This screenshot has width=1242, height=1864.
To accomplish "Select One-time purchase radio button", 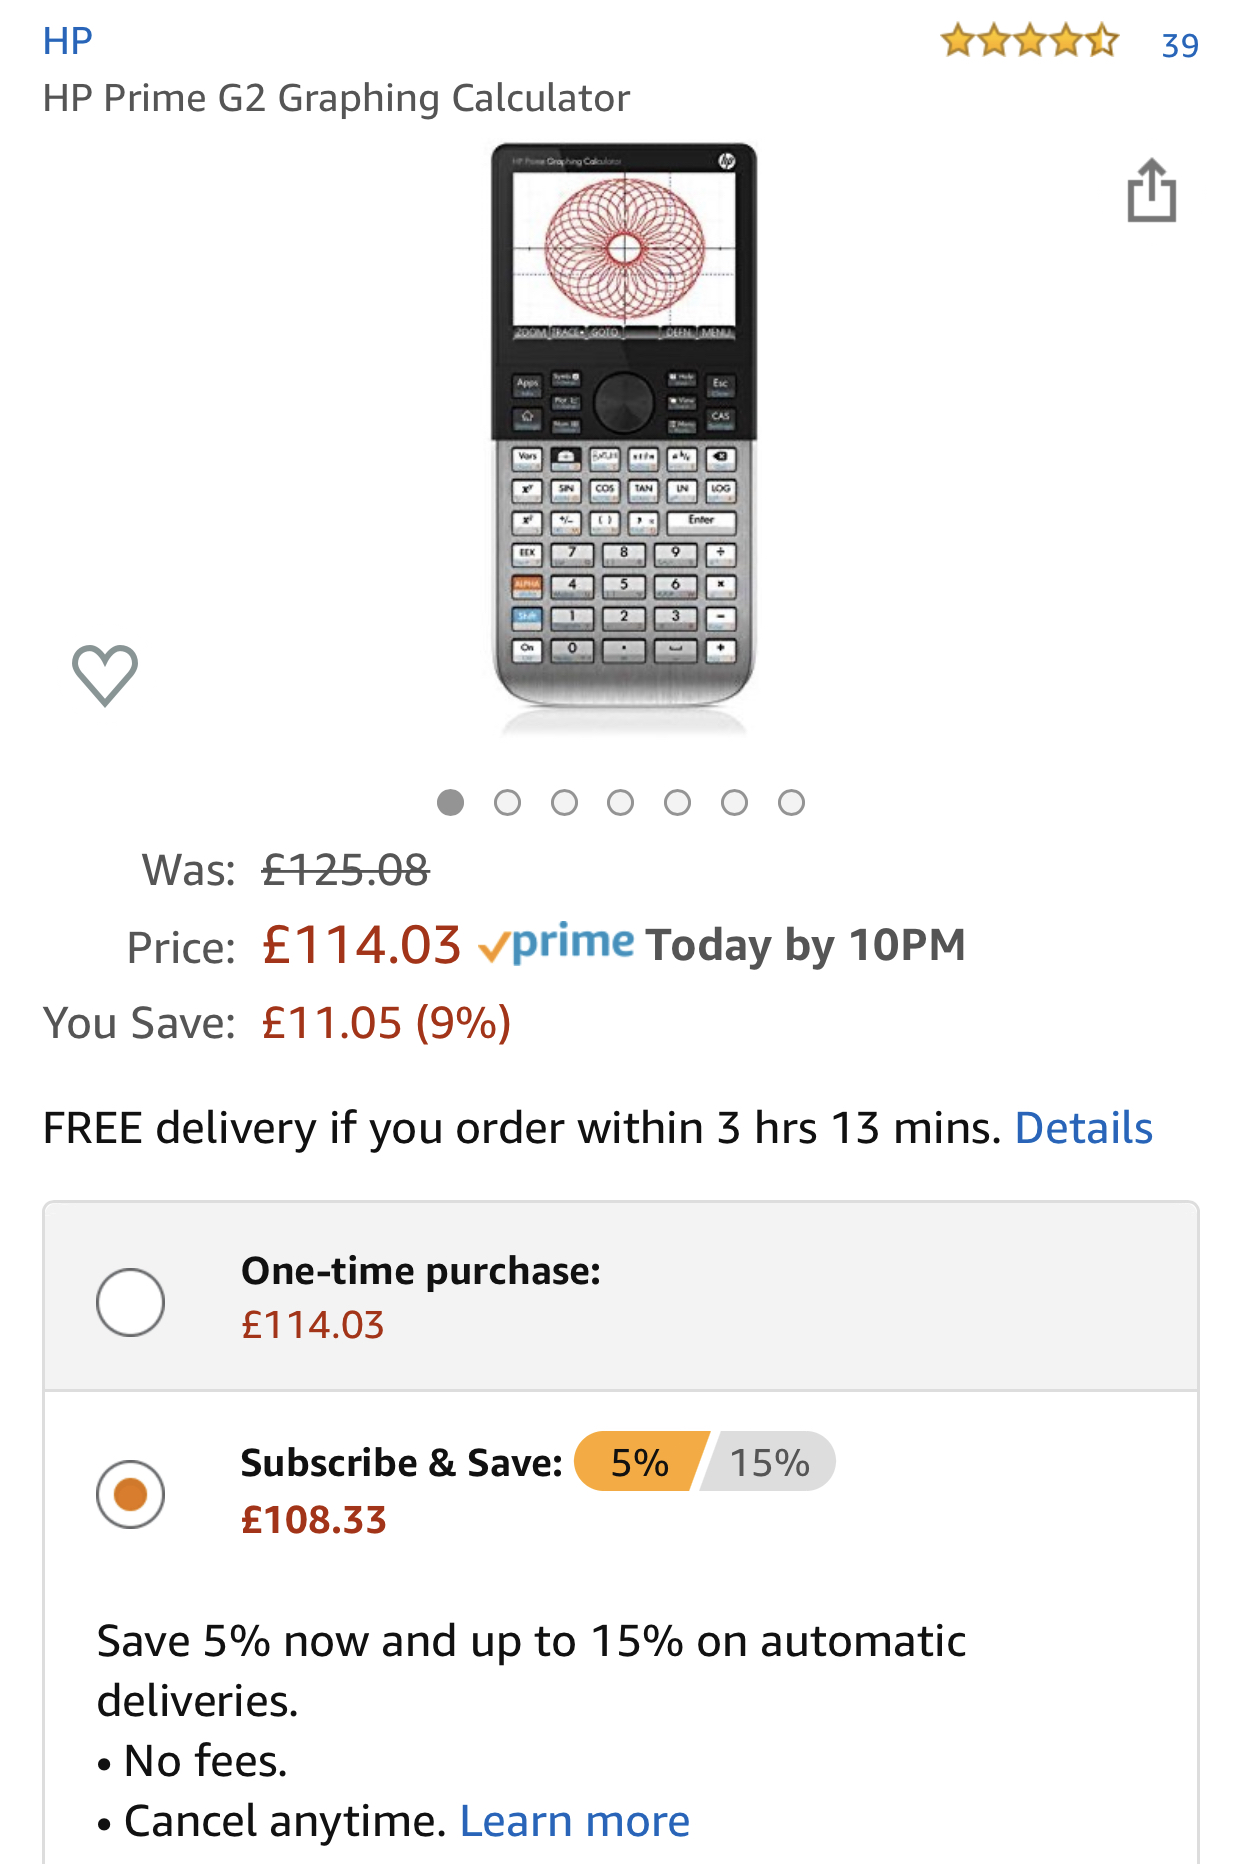I will [131, 1302].
